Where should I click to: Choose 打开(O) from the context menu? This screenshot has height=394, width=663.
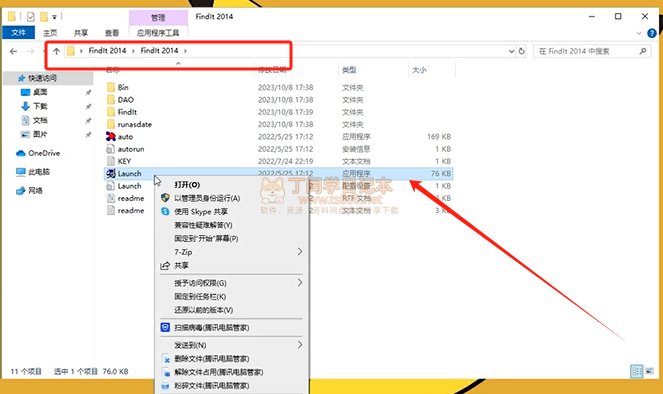pos(232,185)
